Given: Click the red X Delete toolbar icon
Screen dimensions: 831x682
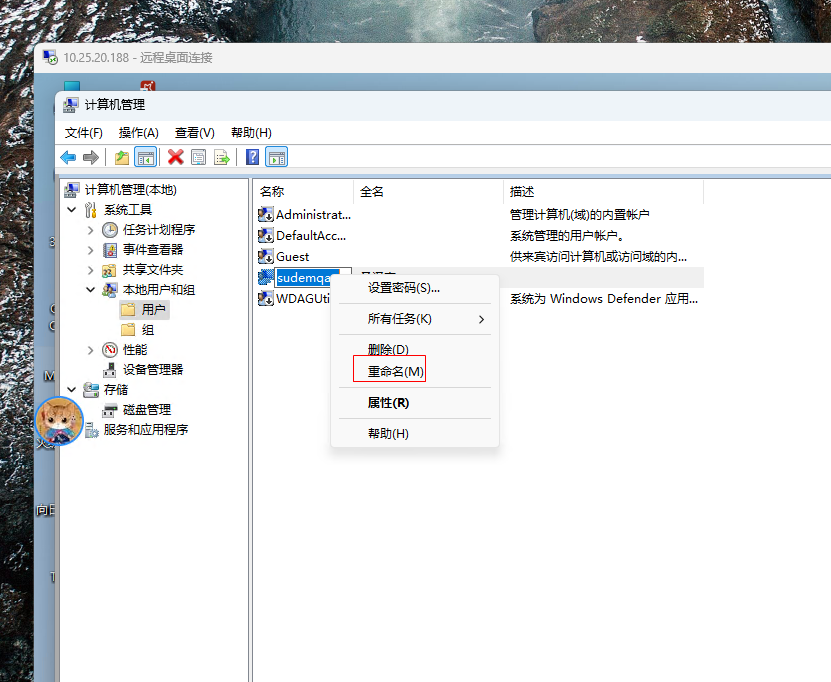Looking at the screenshot, I should click(176, 157).
